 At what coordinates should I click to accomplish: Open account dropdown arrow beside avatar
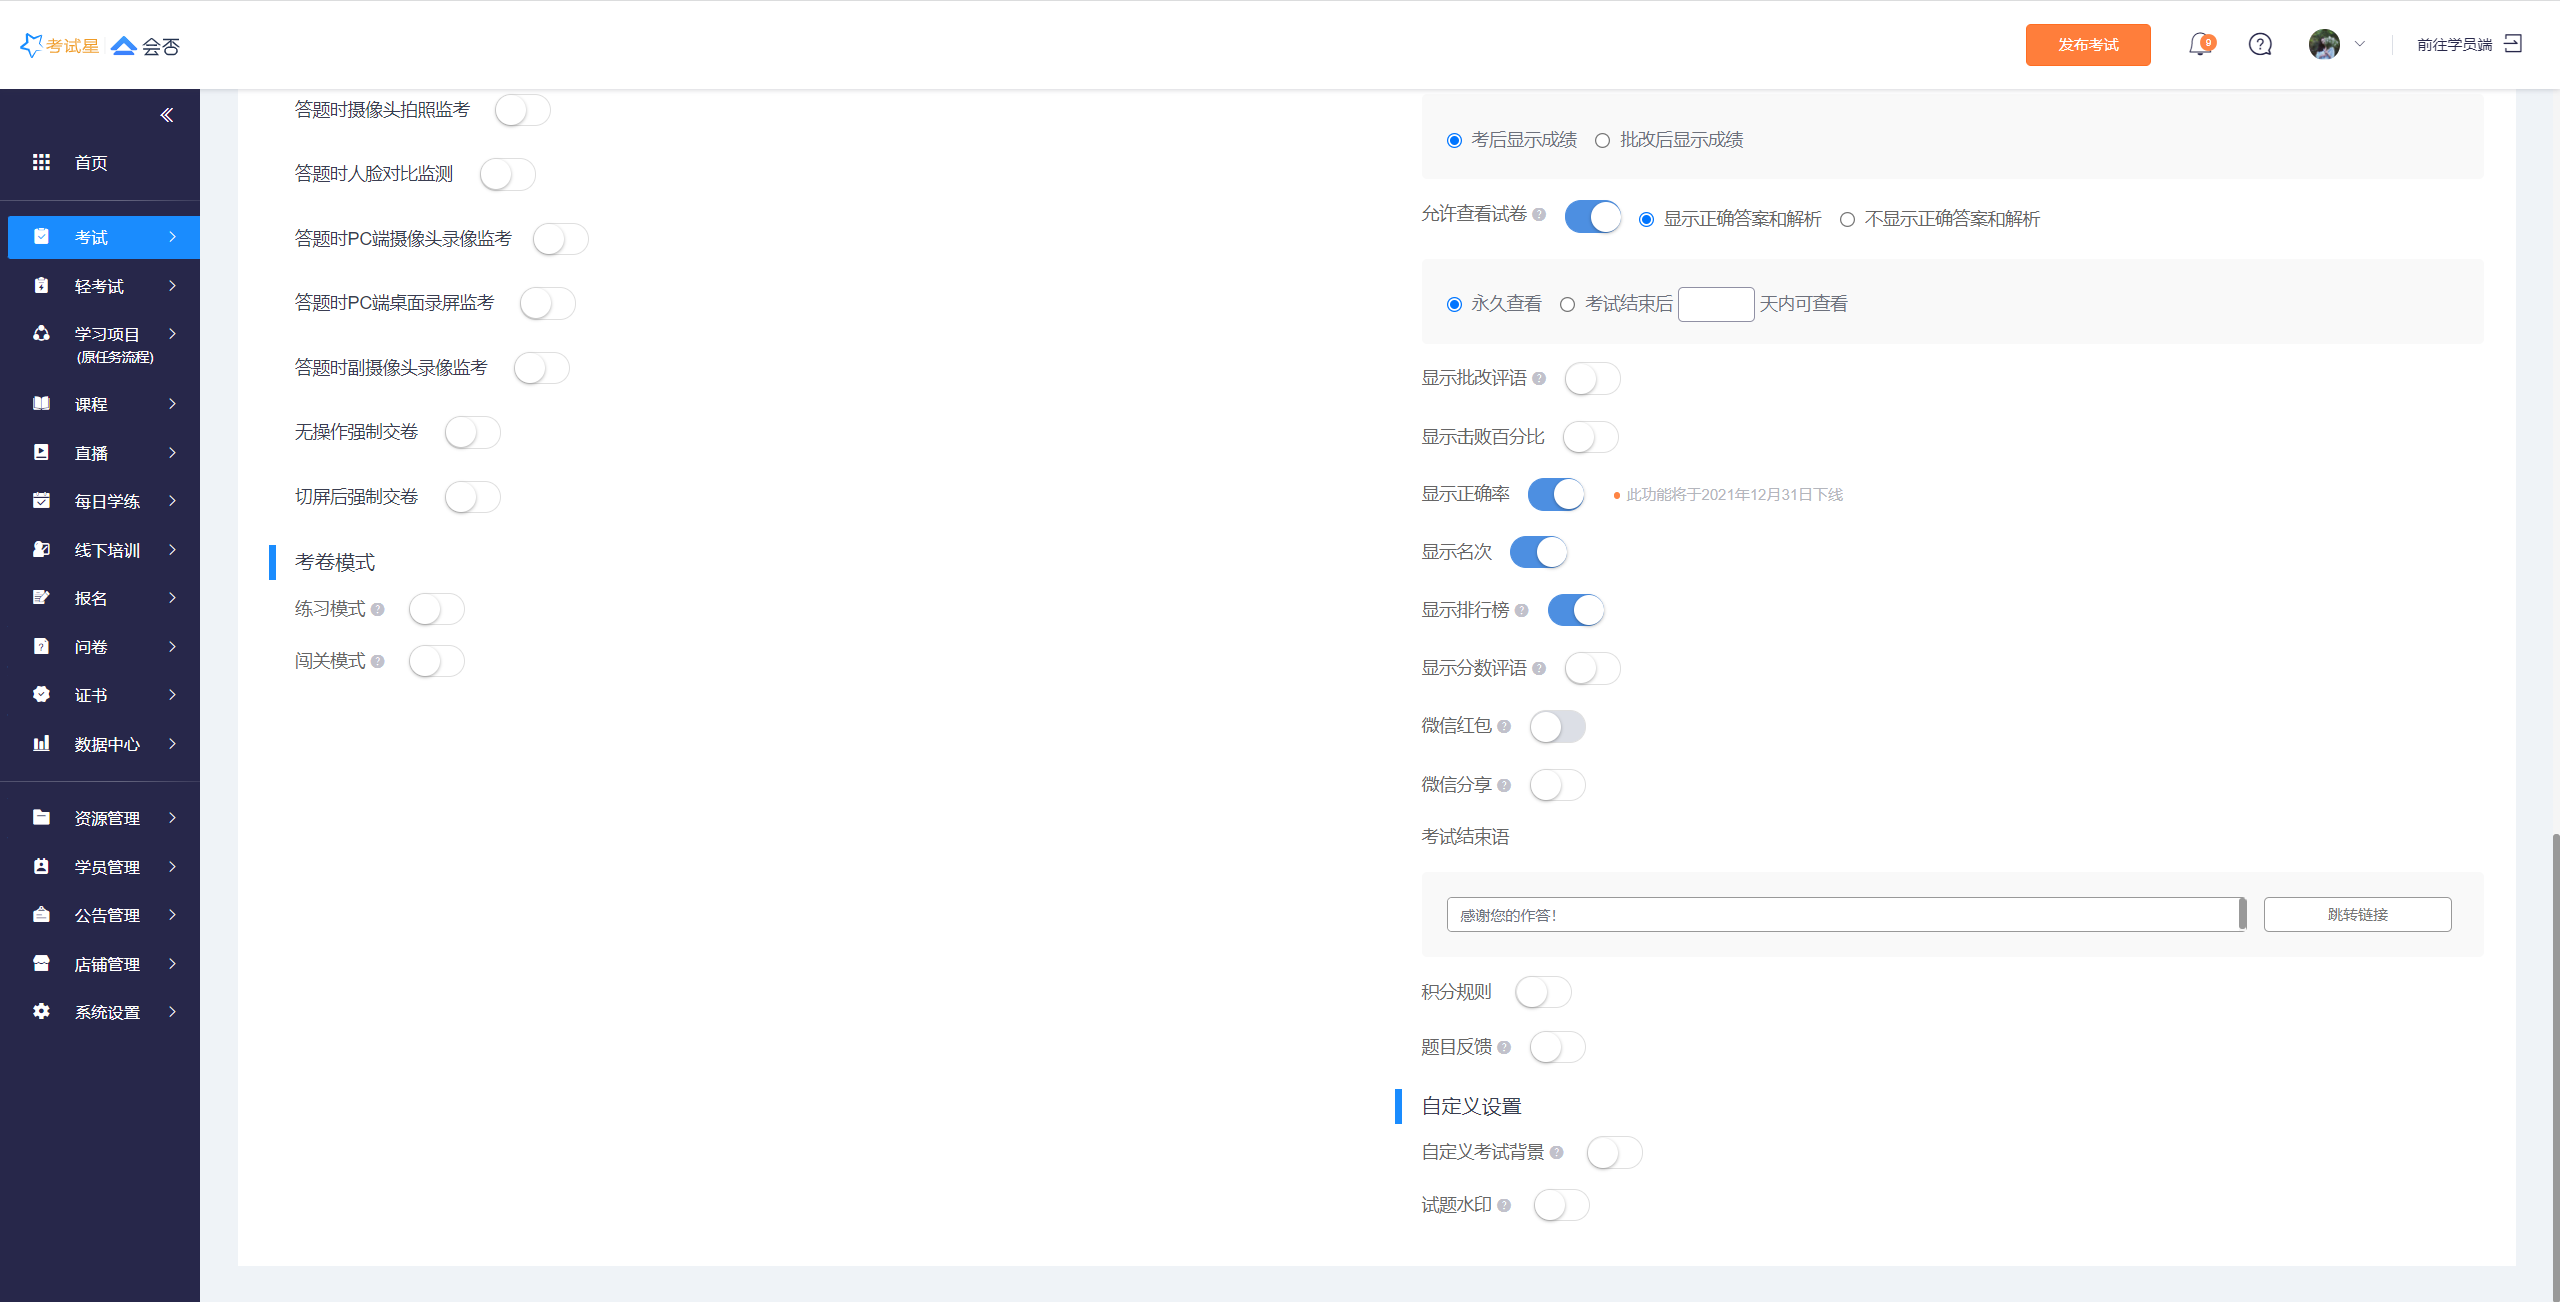coord(2360,45)
